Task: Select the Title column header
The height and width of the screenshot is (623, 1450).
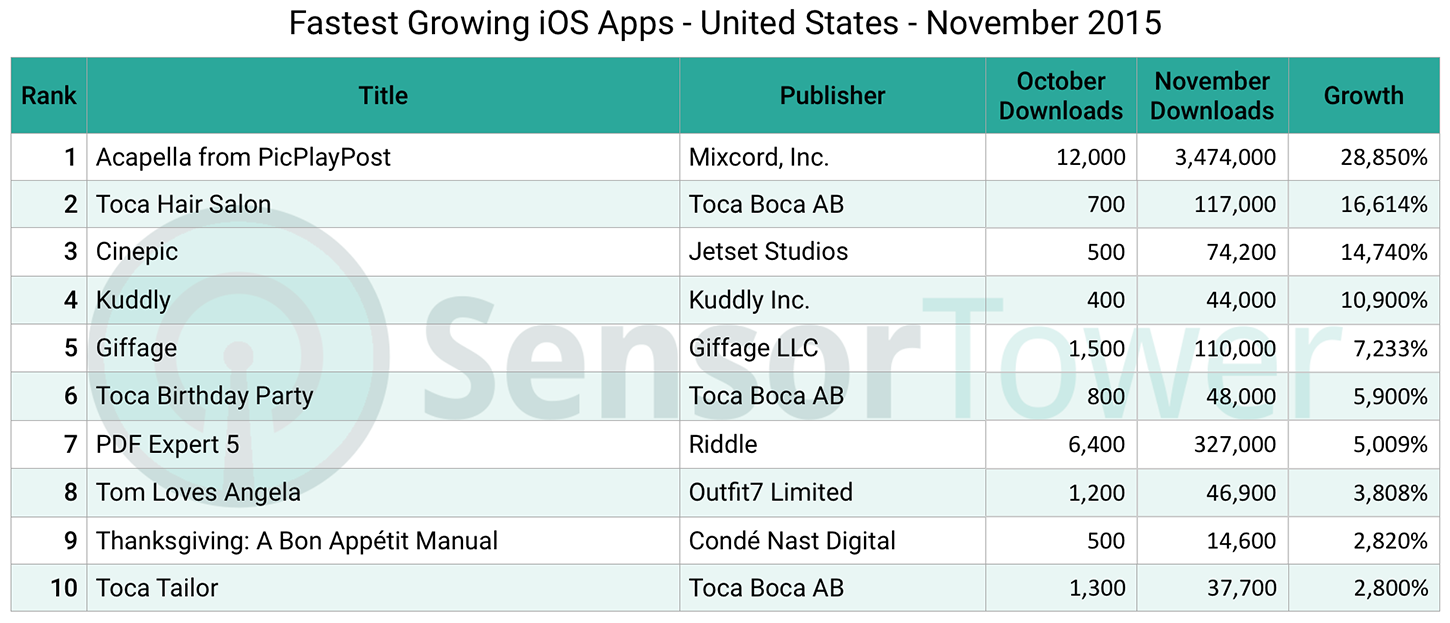Action: (383, 96)
